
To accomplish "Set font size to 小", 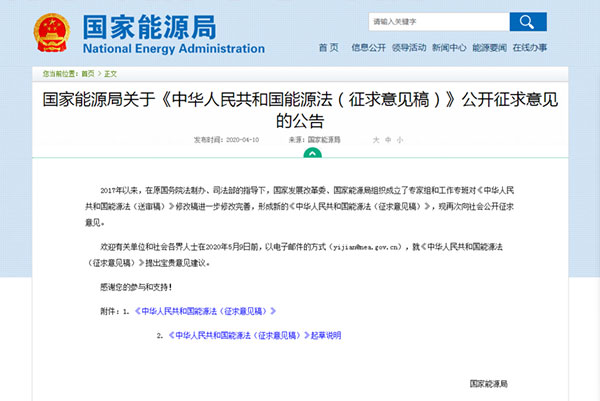I will click(x=400, y=140).
